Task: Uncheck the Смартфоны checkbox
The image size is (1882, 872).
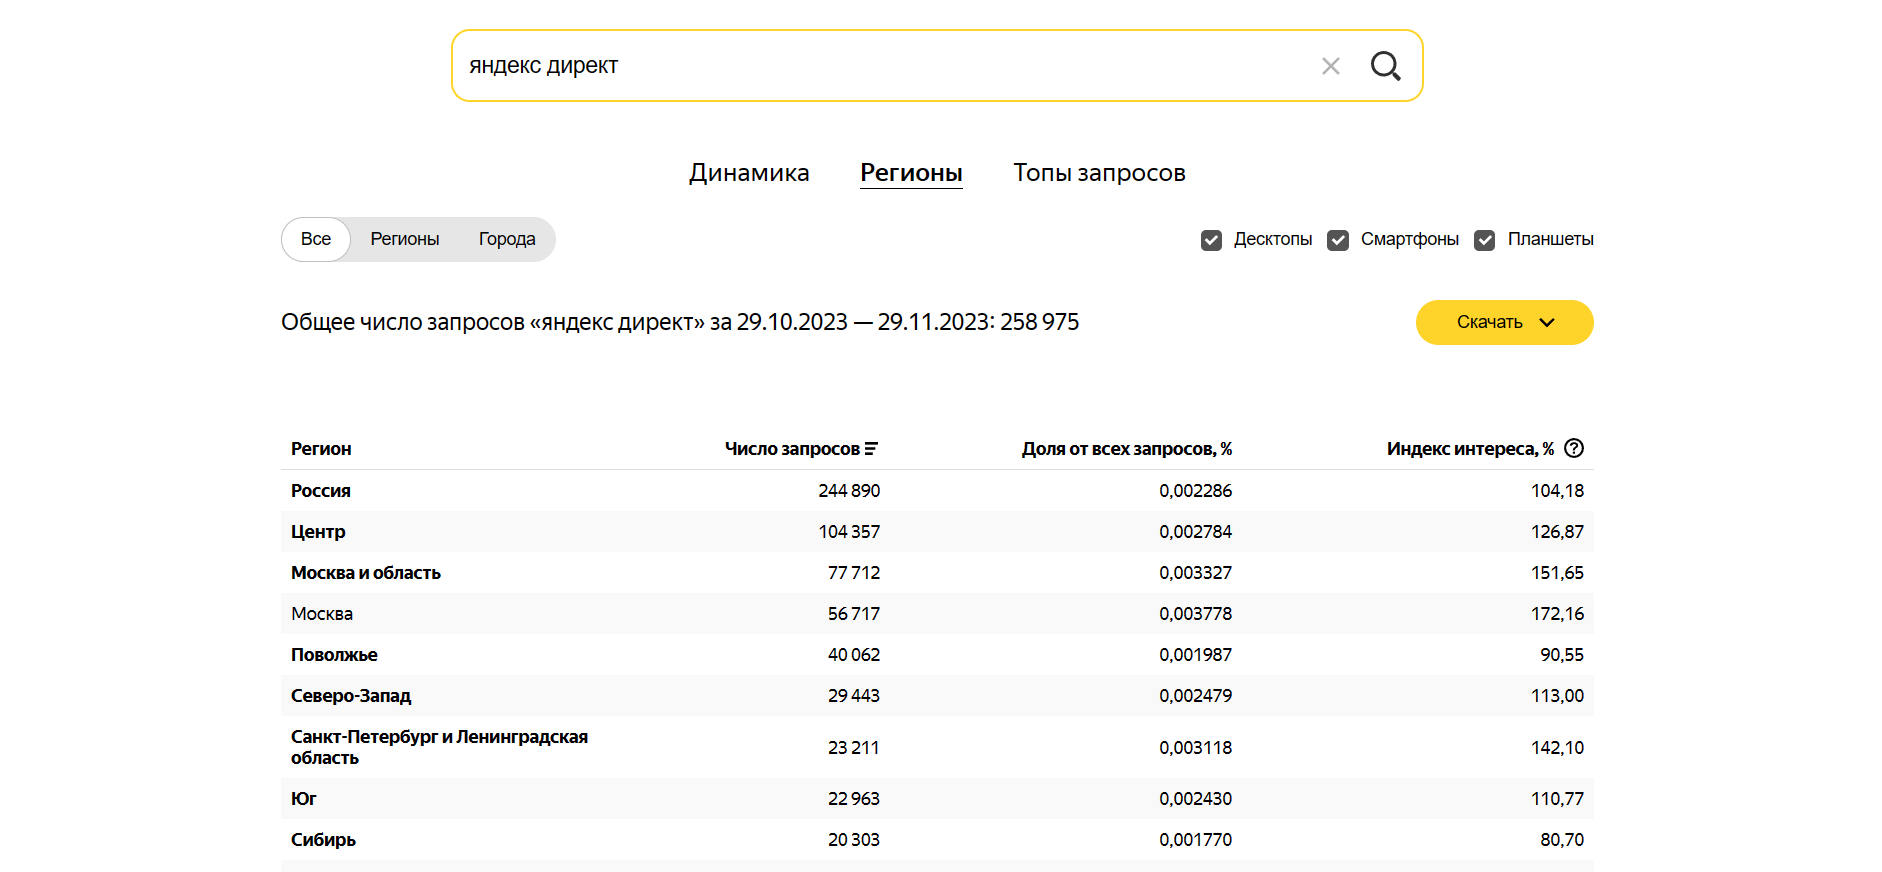Action: (1338, 240)
